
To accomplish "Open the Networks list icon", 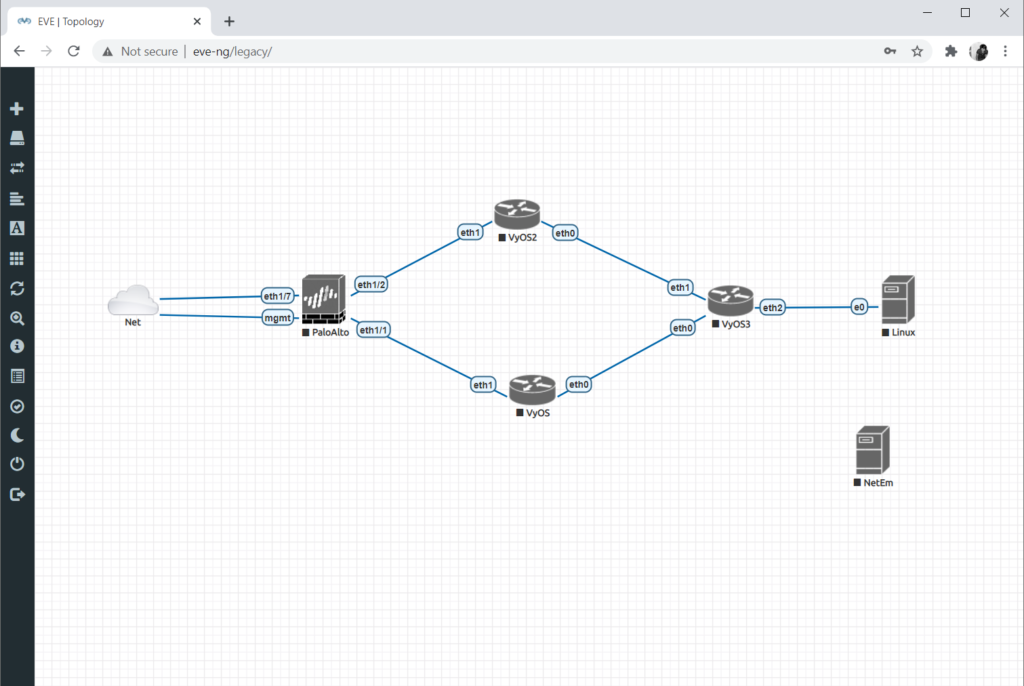I will pos(17,168).
